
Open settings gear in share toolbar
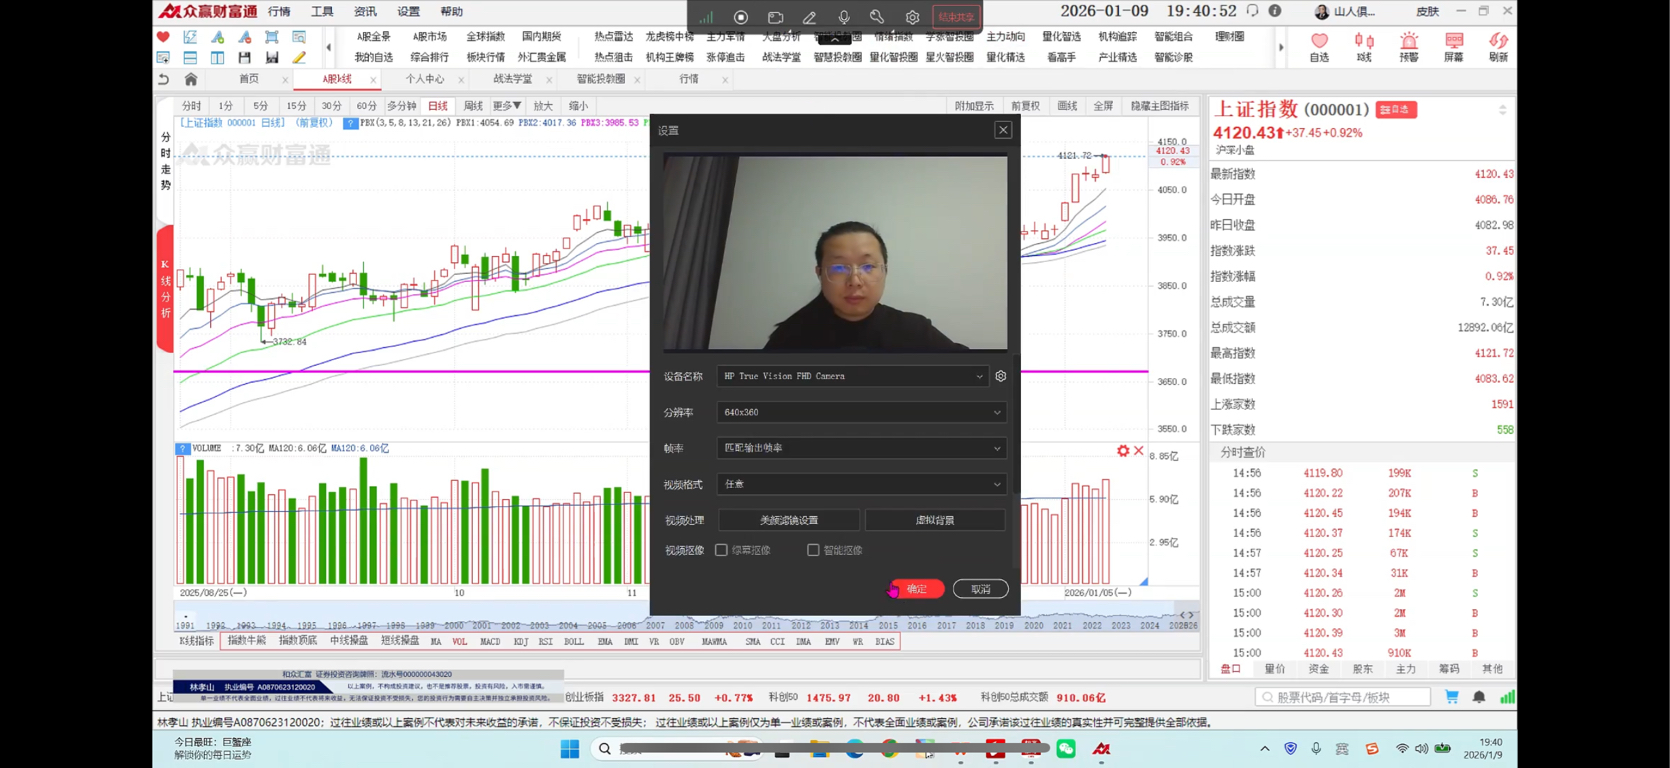[x=912, y=17]
